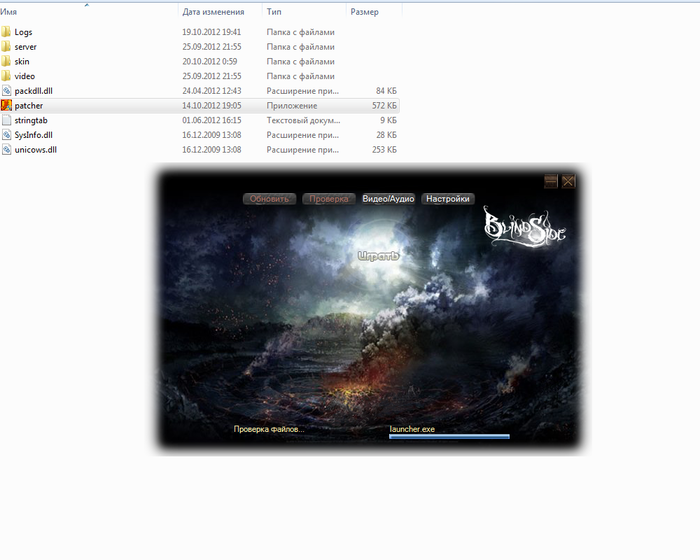Sort files by the Размер column

click(x=374, y=12)
